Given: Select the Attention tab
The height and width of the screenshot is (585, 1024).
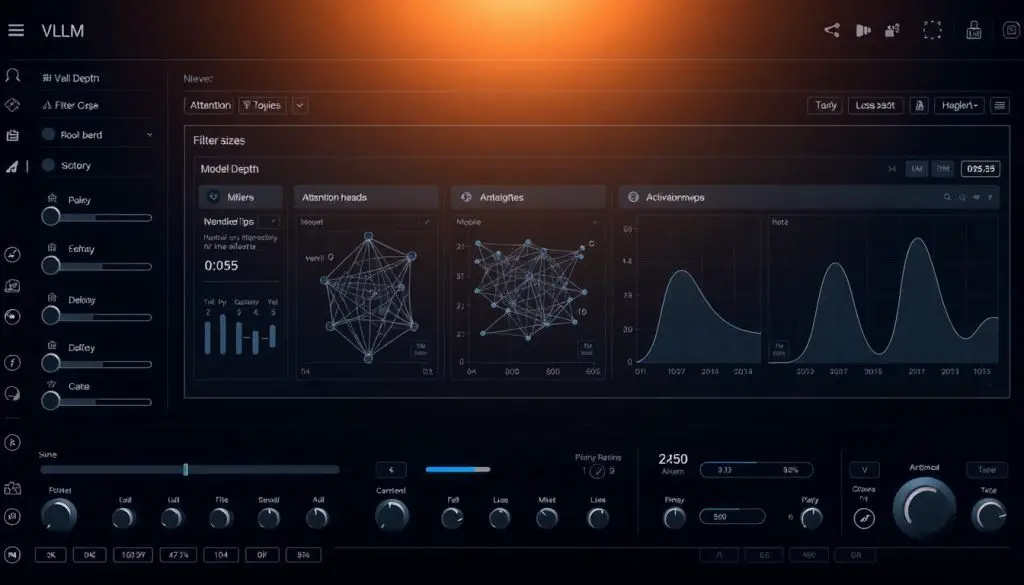Looking at the screenshot, I should [x=210, y=105].
